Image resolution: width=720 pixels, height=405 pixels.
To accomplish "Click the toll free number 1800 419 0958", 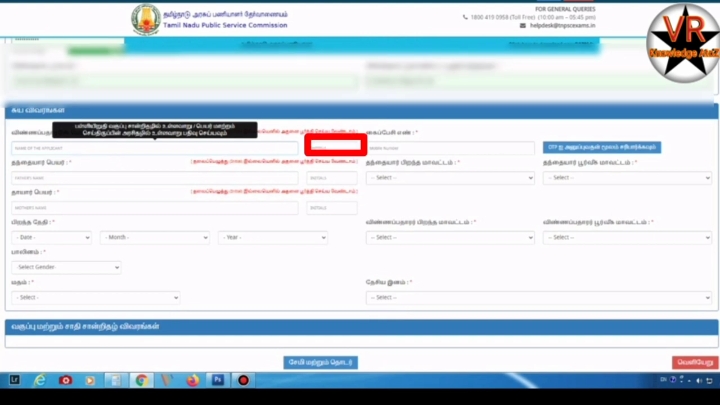I will click(x=489, y=17).
